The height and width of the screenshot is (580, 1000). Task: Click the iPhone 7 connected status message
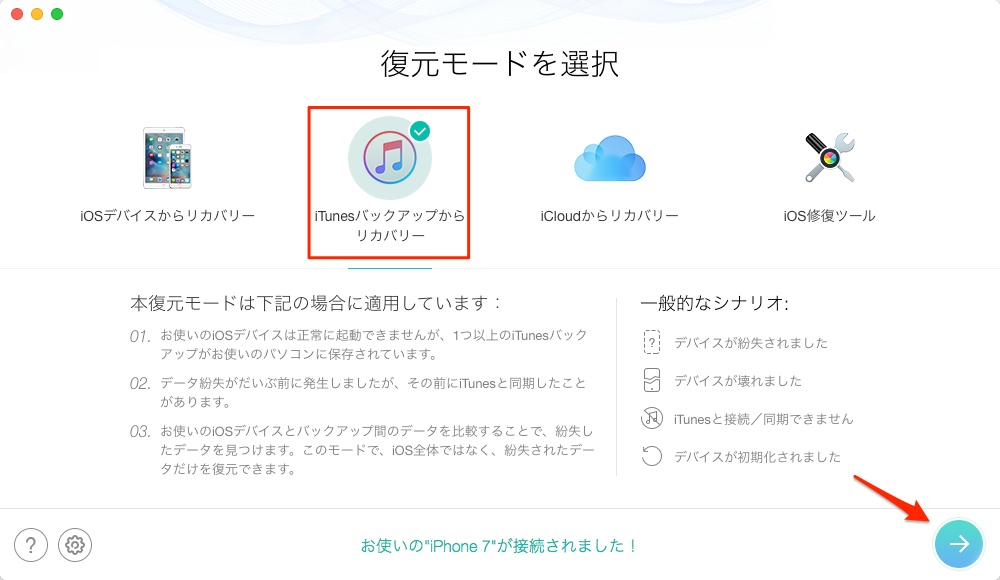[499, 546]
